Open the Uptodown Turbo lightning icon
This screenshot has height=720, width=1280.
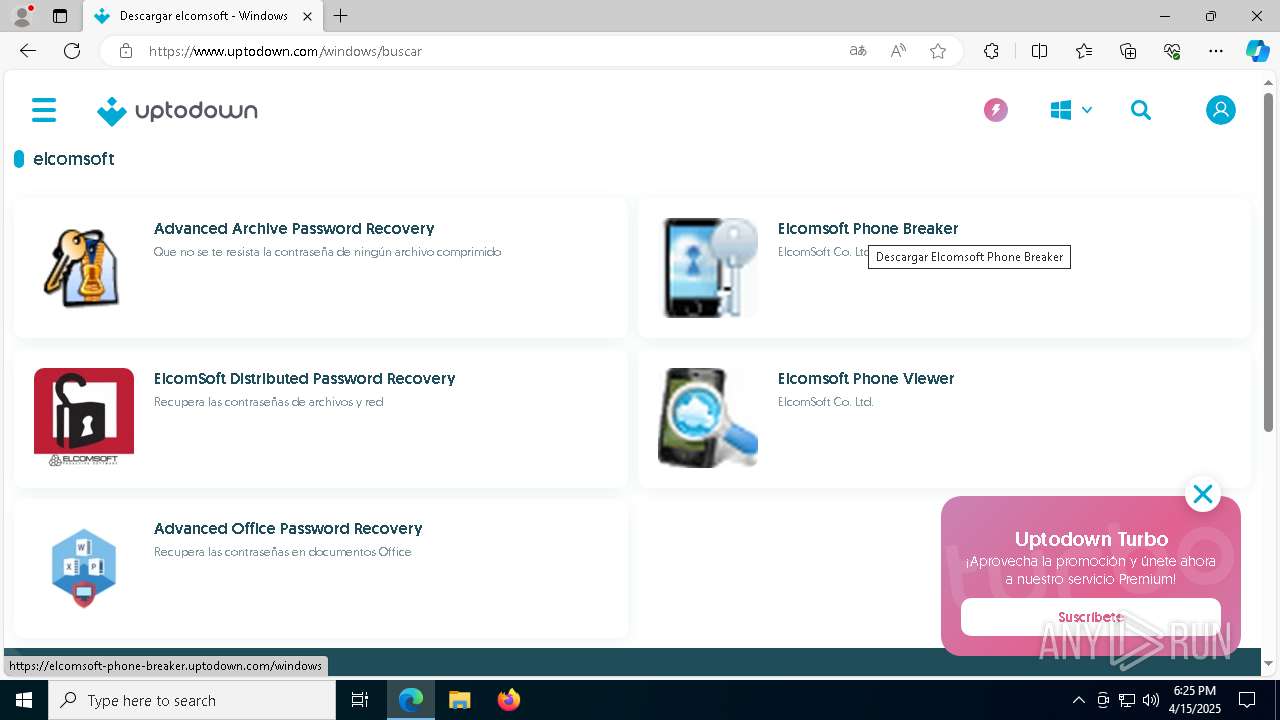tap(995, 110)
